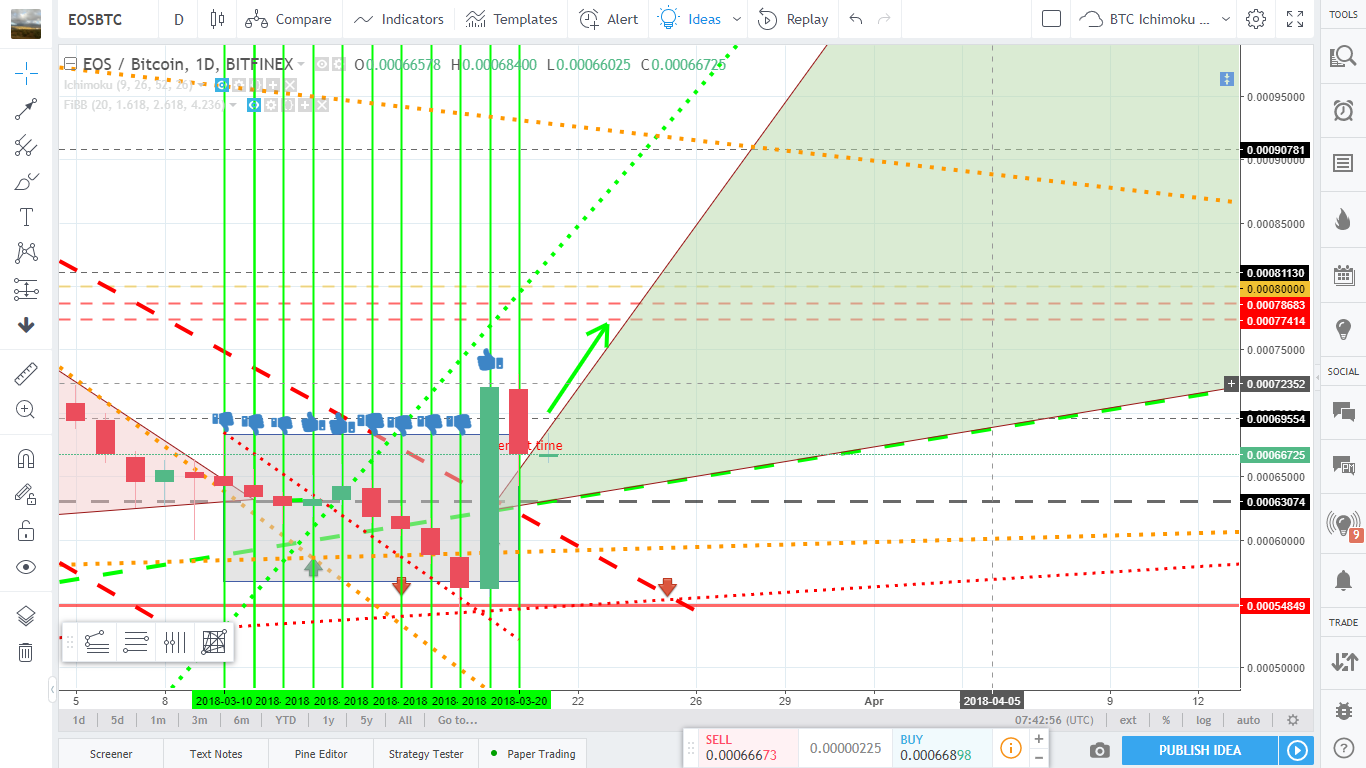Open the prediction and measurement tools
1366x768 pixels.
26,290
